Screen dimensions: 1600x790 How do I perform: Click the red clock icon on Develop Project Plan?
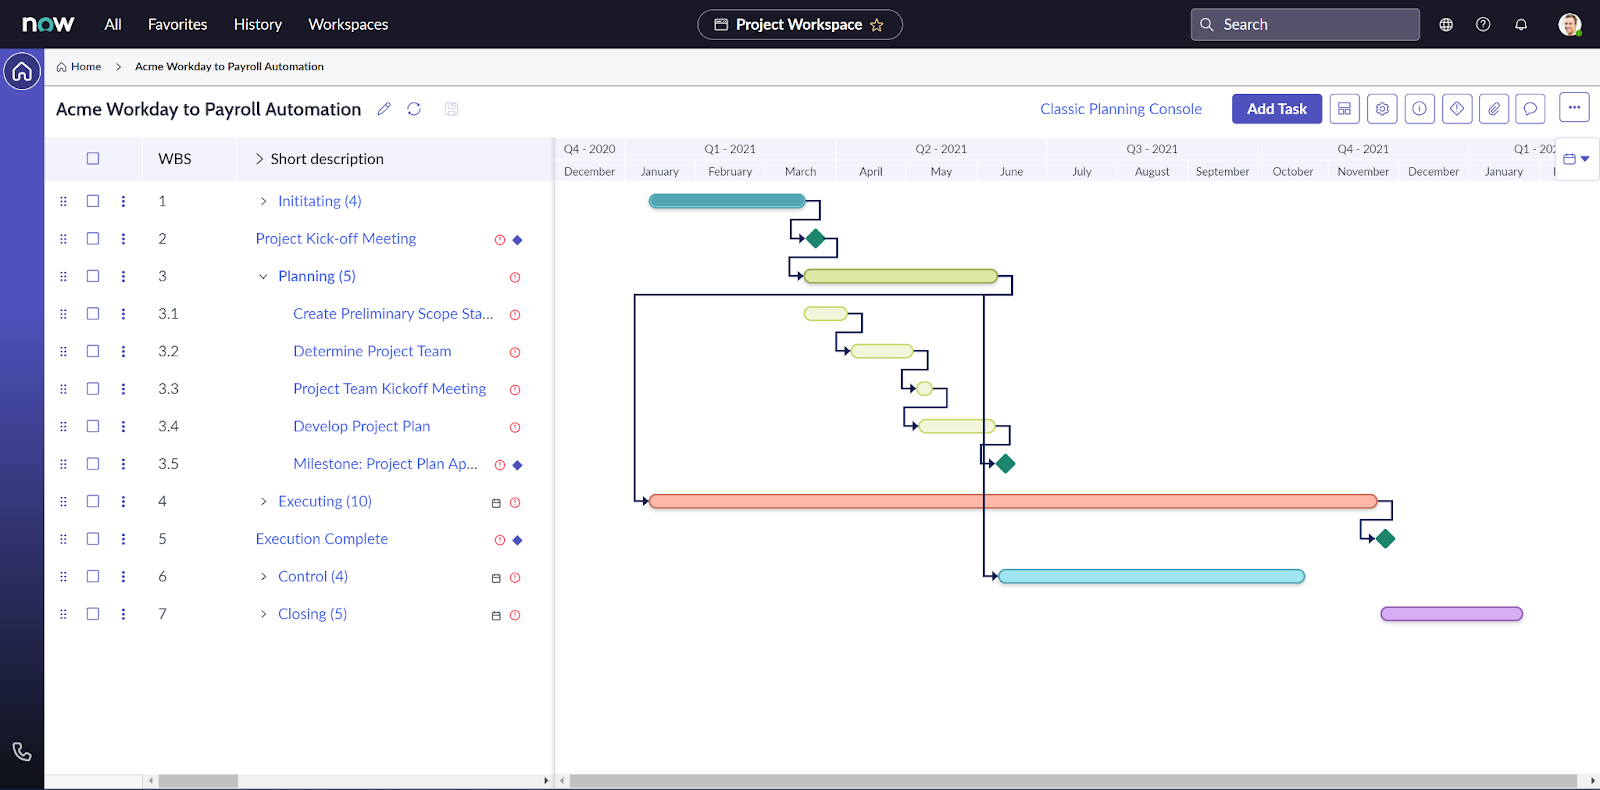tap(515, 428)
